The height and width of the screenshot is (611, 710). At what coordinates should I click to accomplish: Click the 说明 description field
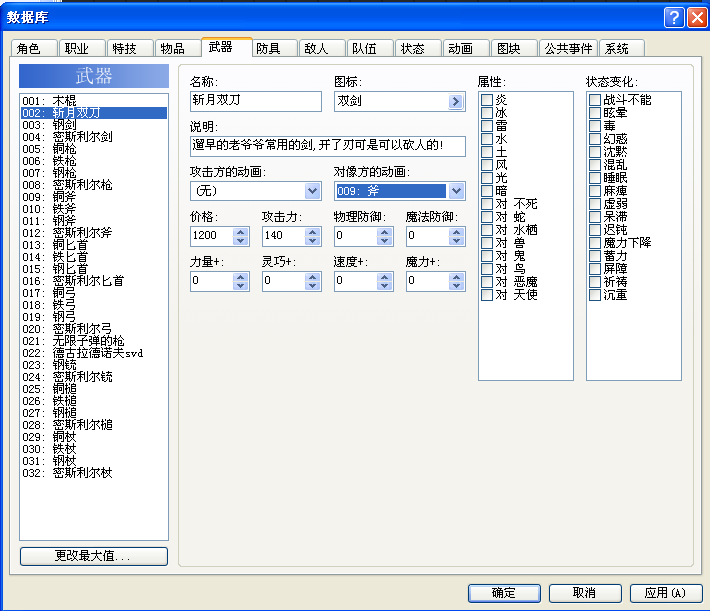tap(328, 146)
